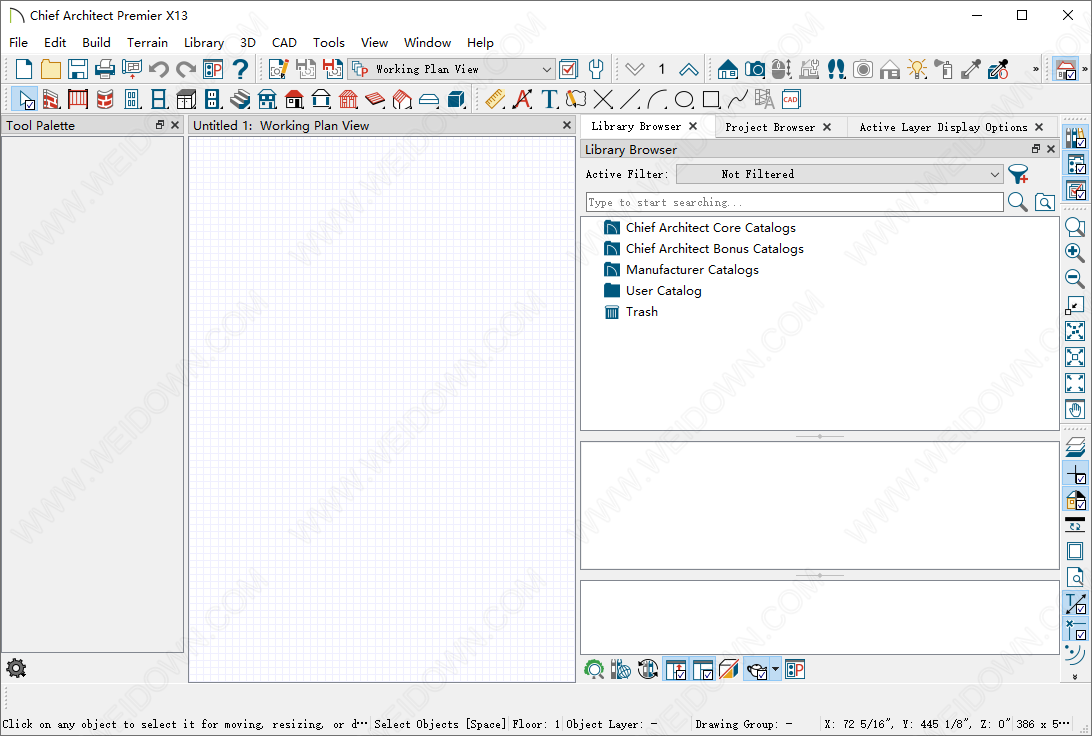Click the New Plan icon
Viewport: 1092px width, 736px height.
click(x=24, y=69)
